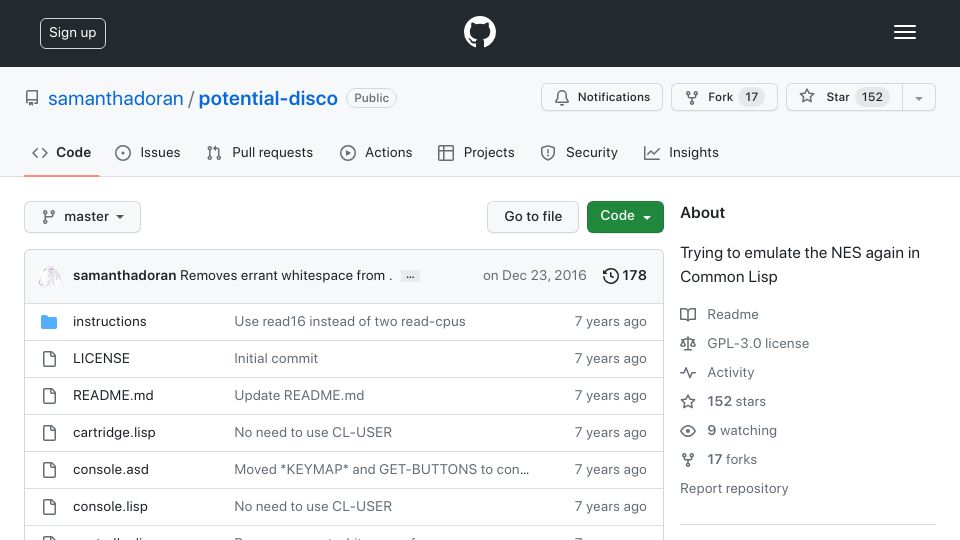Click 'No need to use CL-USER' for console.lisp
The height and width of the screenshot is (540, 960).
[313, 507]
